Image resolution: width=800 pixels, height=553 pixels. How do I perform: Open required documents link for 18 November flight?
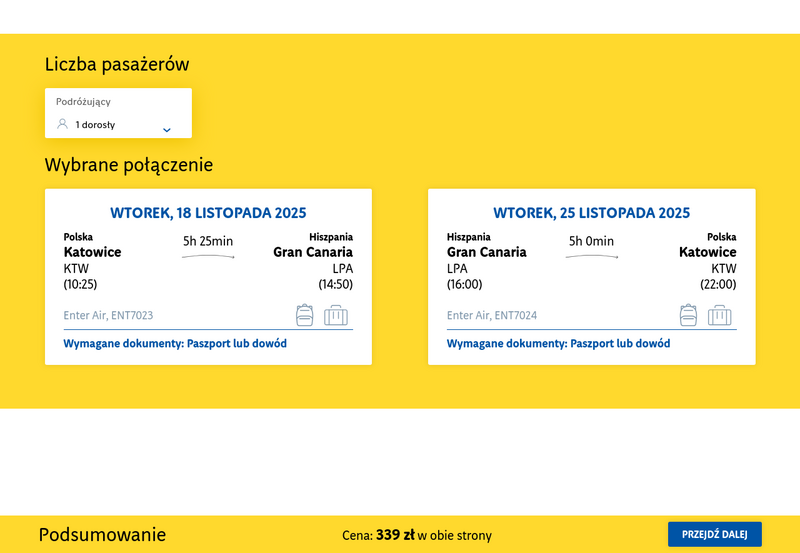[x=175, y=344]
